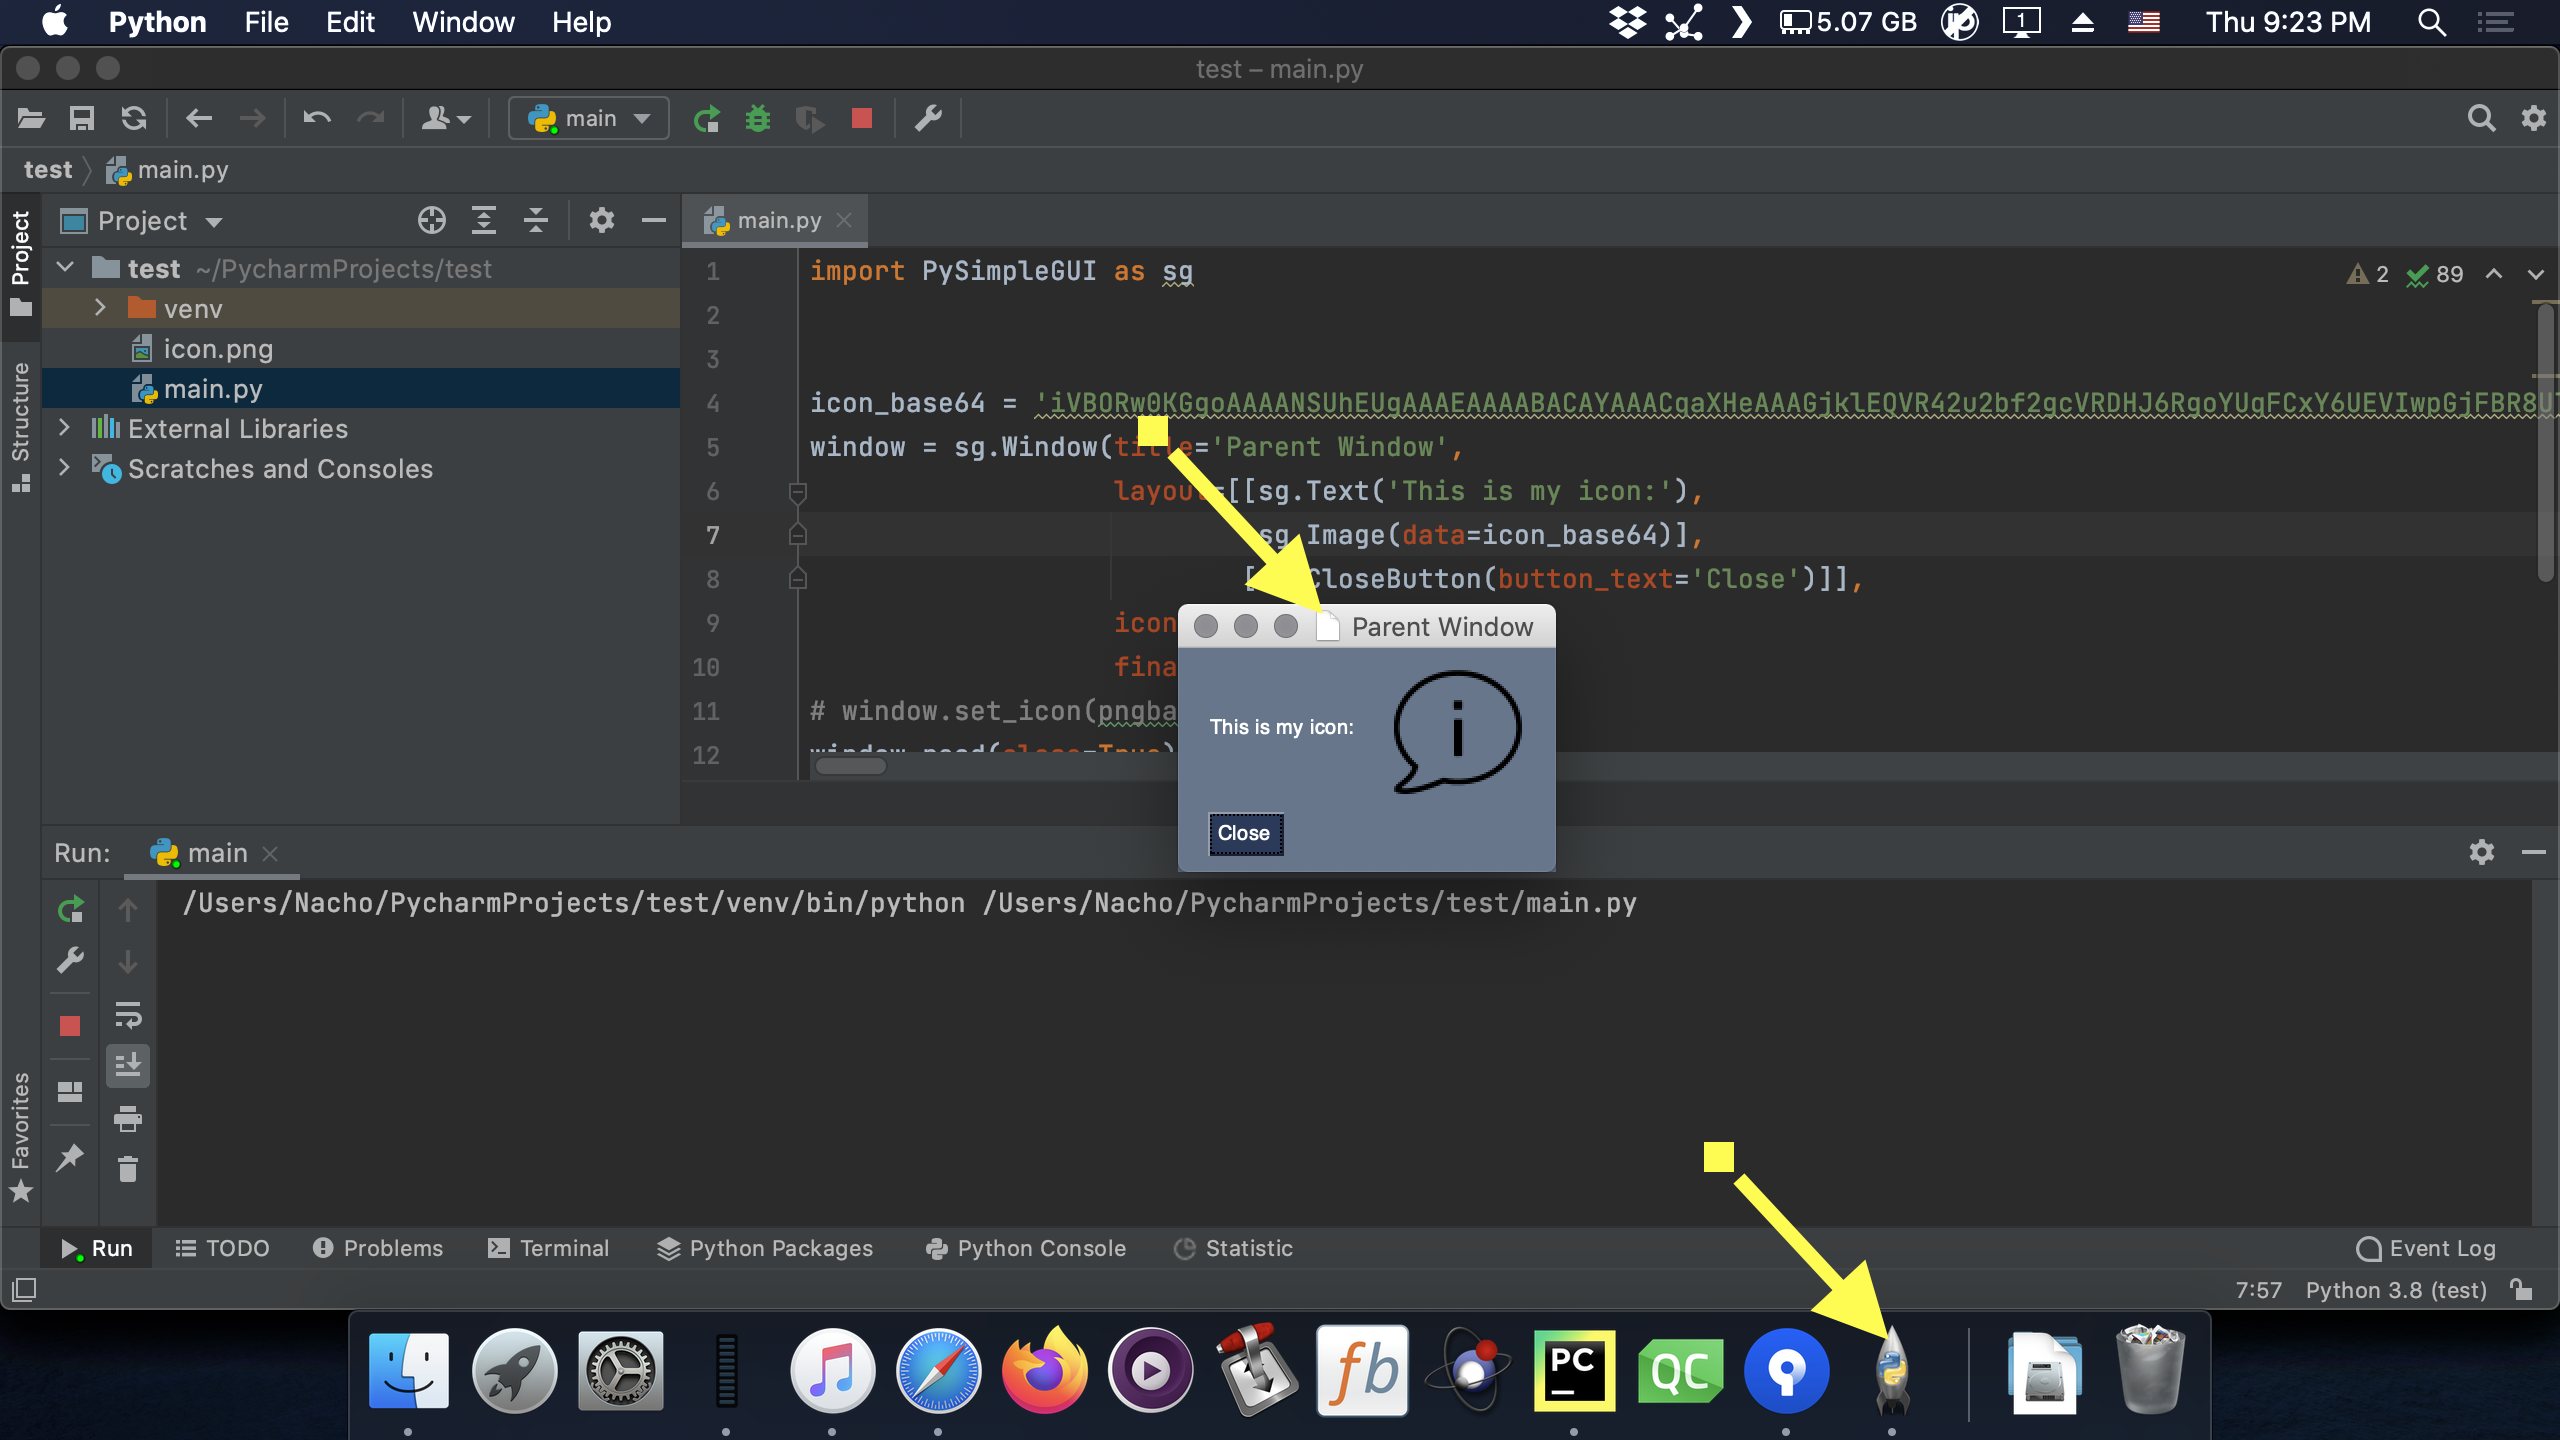Open the Window menu
This screenshot has width=2560, height=1440.
click(462, 21)
